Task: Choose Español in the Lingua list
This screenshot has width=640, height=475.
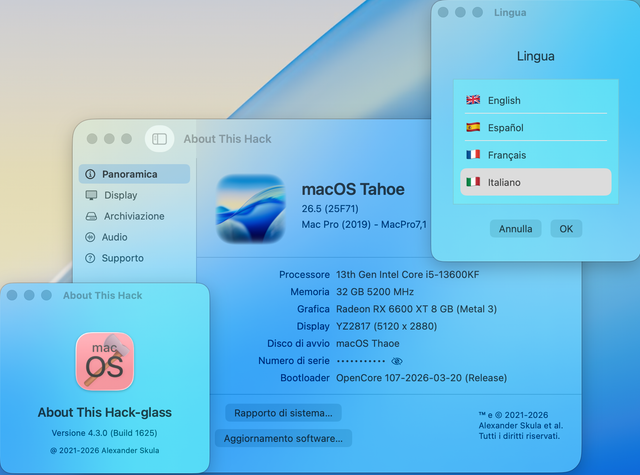Action: [536, 128]
